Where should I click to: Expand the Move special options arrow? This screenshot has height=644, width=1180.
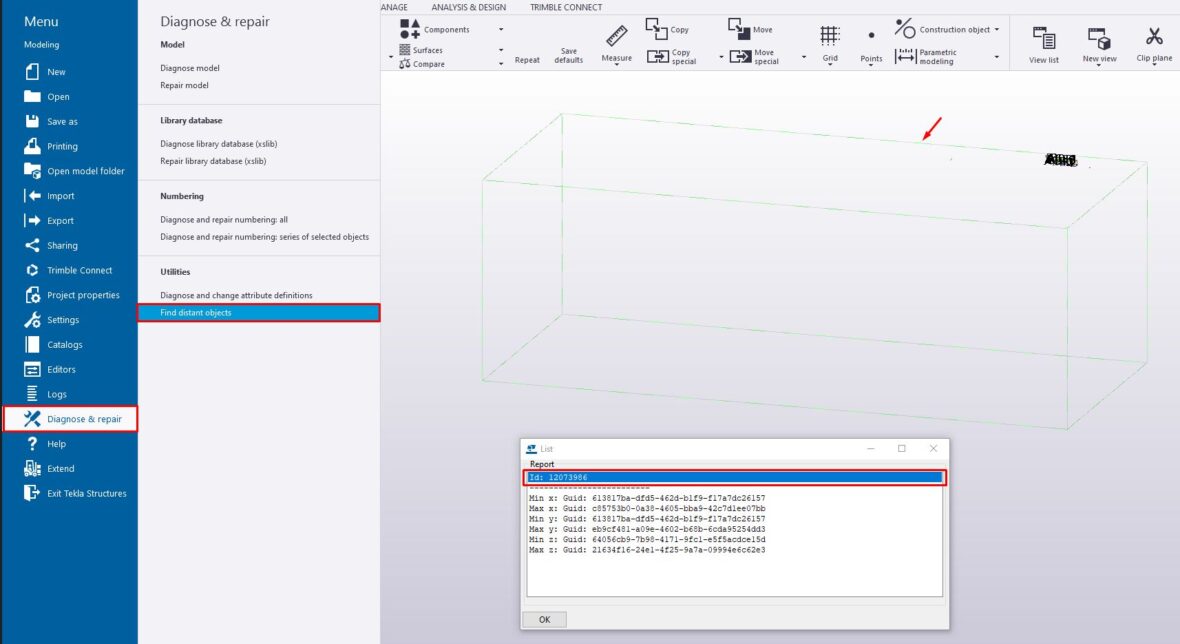(804, 57)
